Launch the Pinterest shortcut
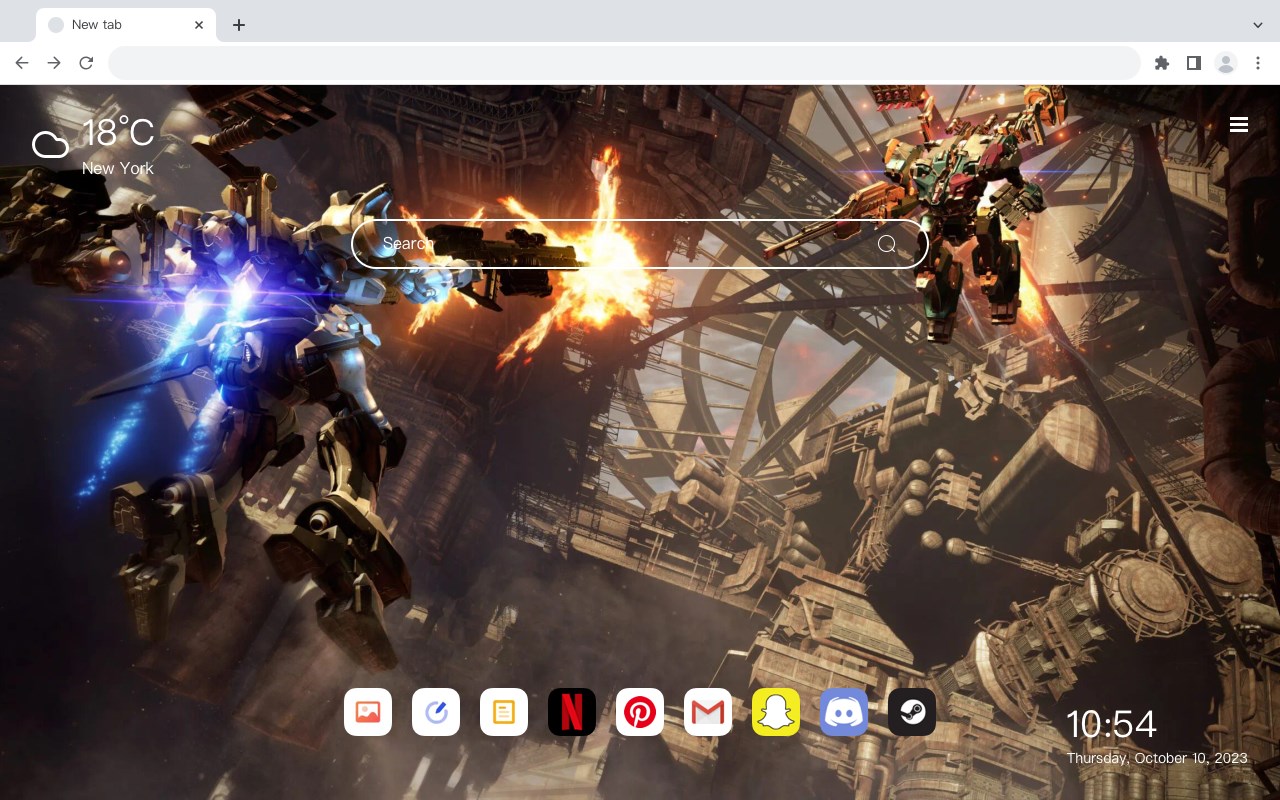The image size is (1280, 800). pyautogui.click(x=640, y=712)
